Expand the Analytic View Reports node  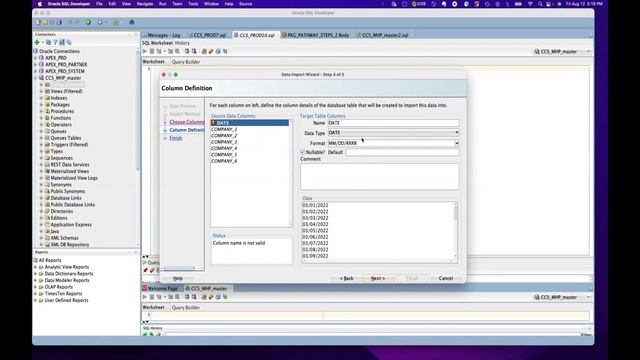click(36, 267)
